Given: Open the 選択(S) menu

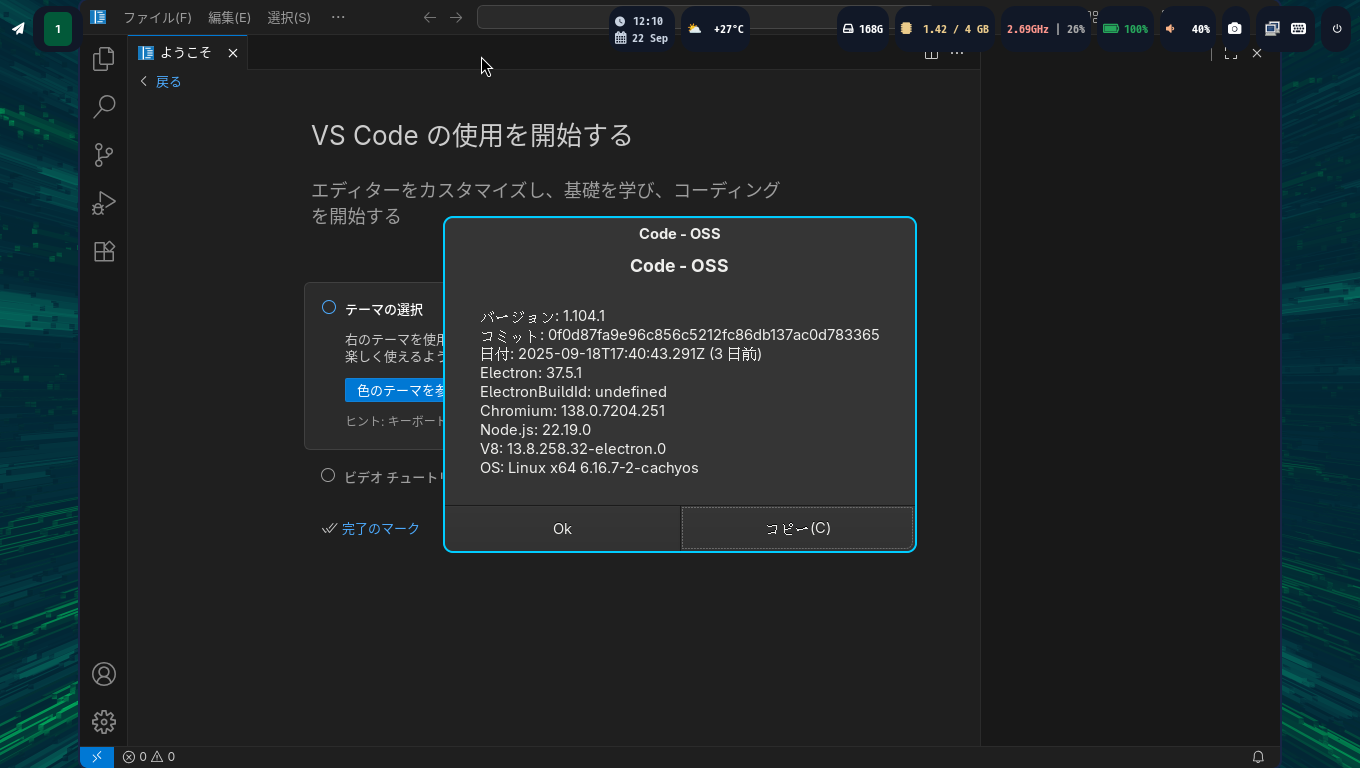Looking at the screenshot, I should click(x=289, y=17).
